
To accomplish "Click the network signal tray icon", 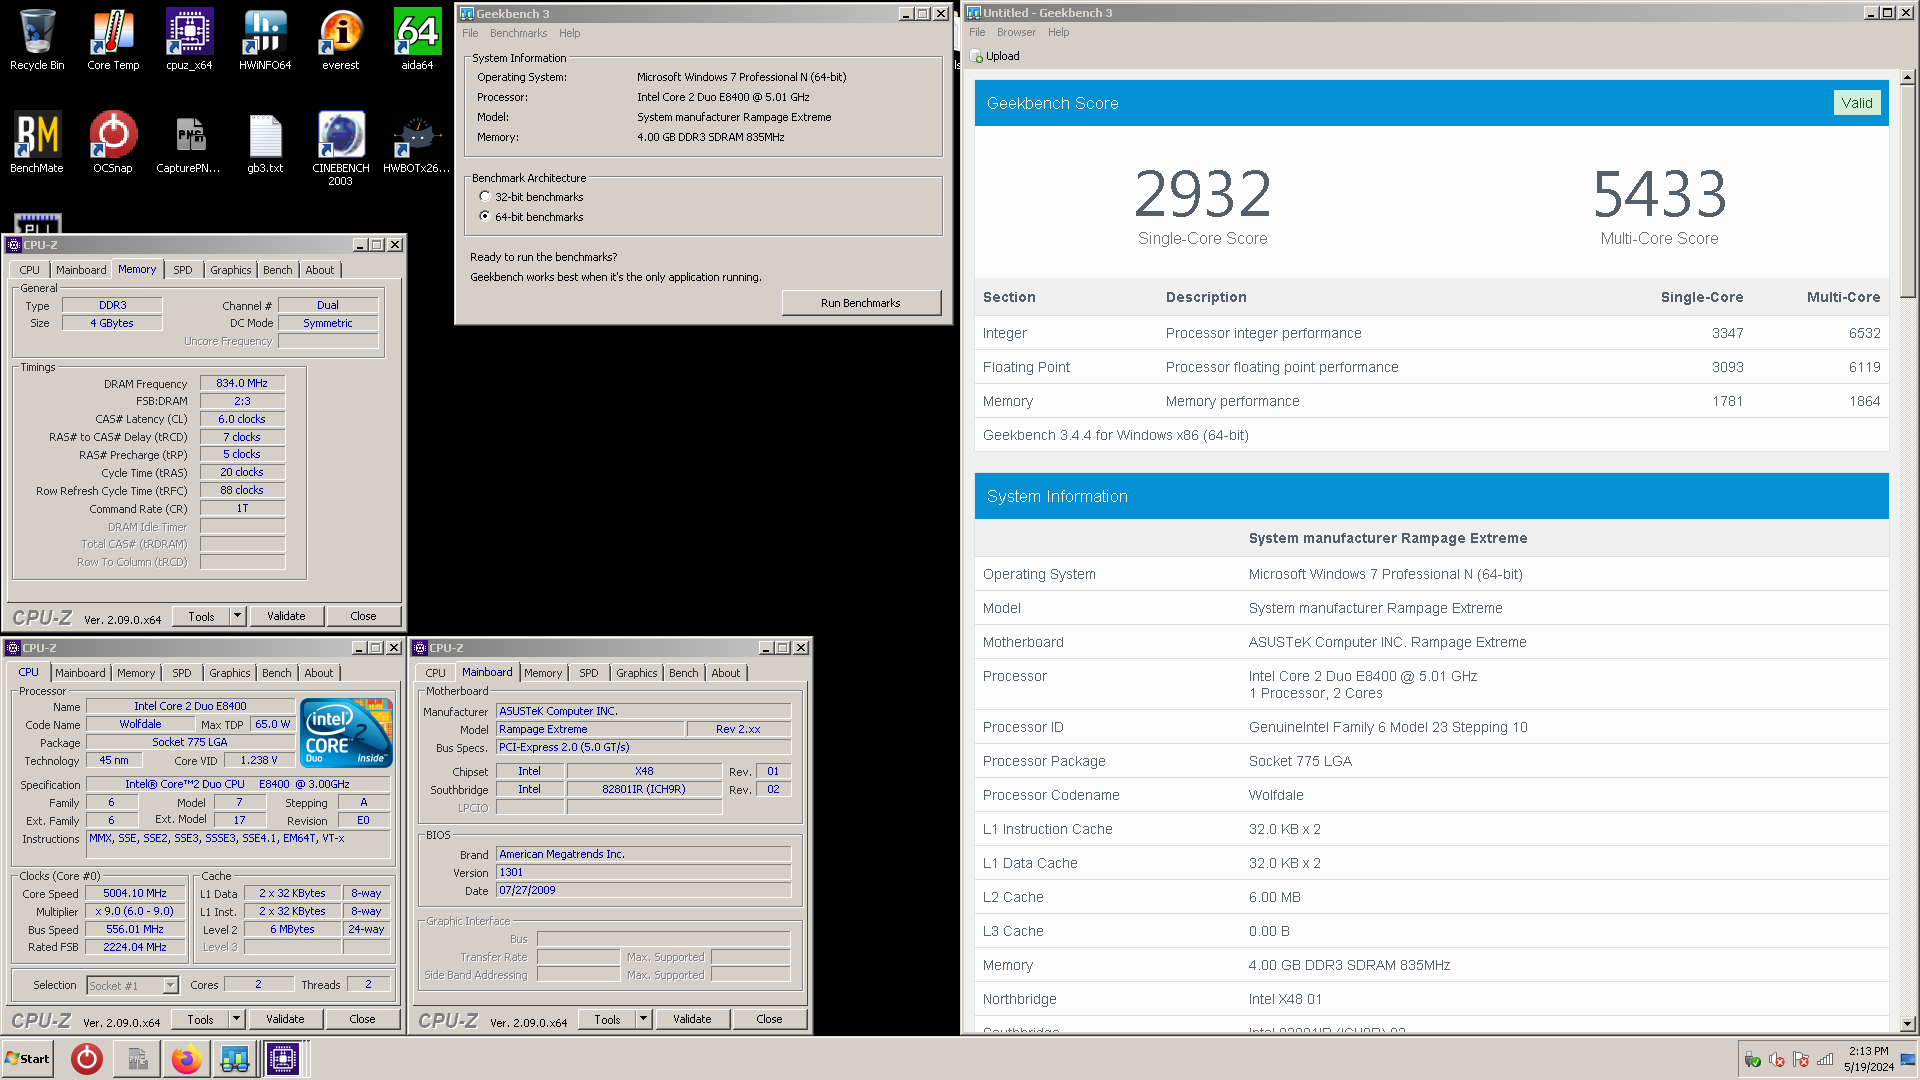I will 1825,1059.
